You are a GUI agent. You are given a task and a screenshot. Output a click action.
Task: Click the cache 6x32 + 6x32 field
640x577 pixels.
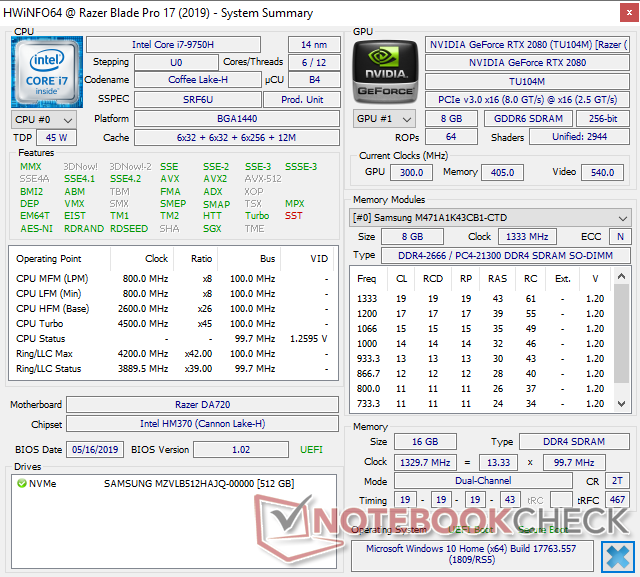tap(237, 138)
